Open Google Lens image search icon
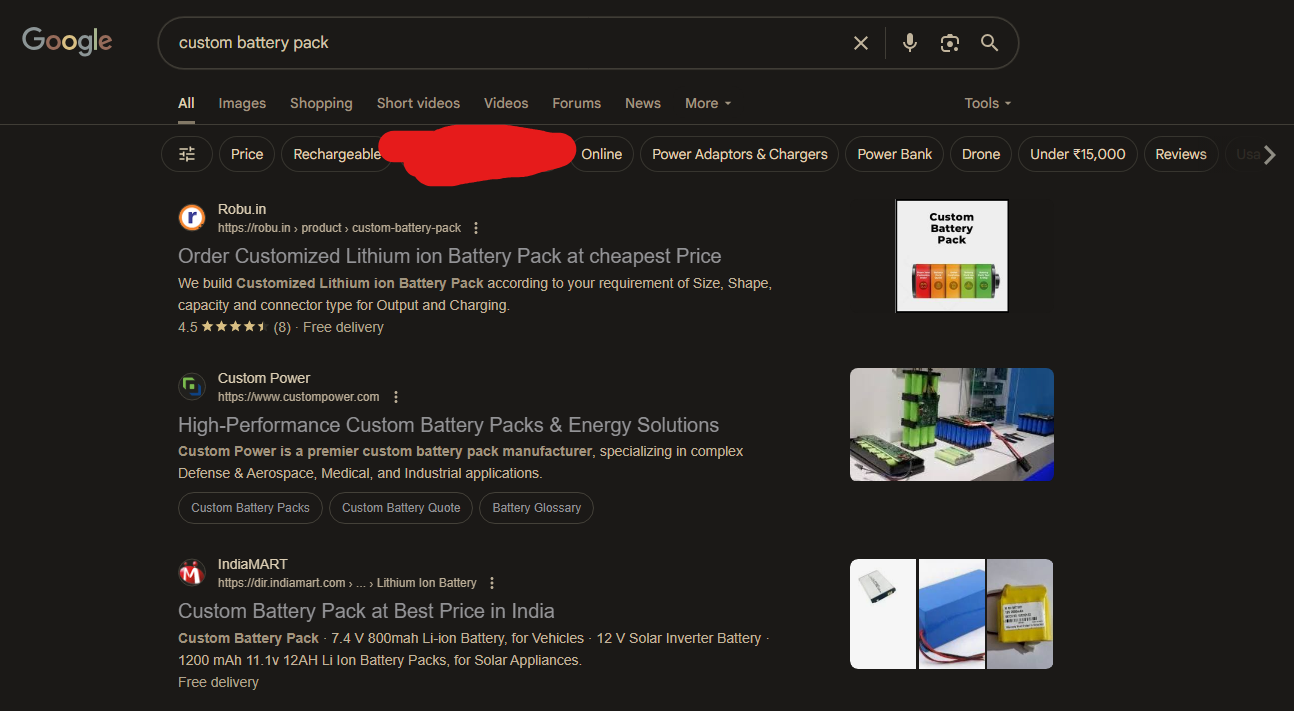Viewport: 1294px width, 711px height. pos(949,43)
